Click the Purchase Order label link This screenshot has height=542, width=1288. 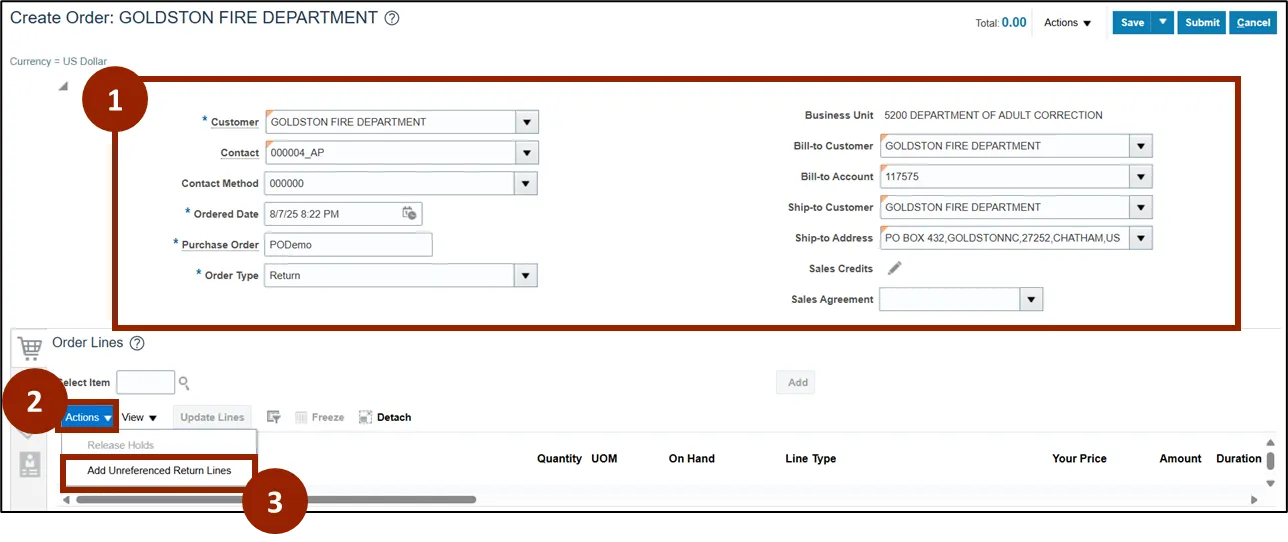(x=220, y=245)
